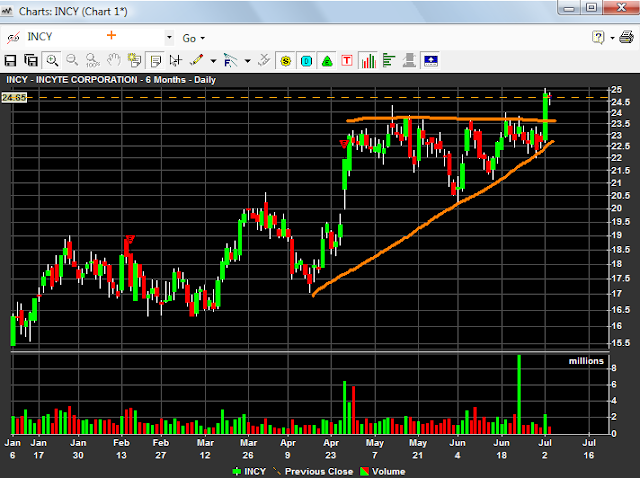Minimize the chart window

coord(570,8)
